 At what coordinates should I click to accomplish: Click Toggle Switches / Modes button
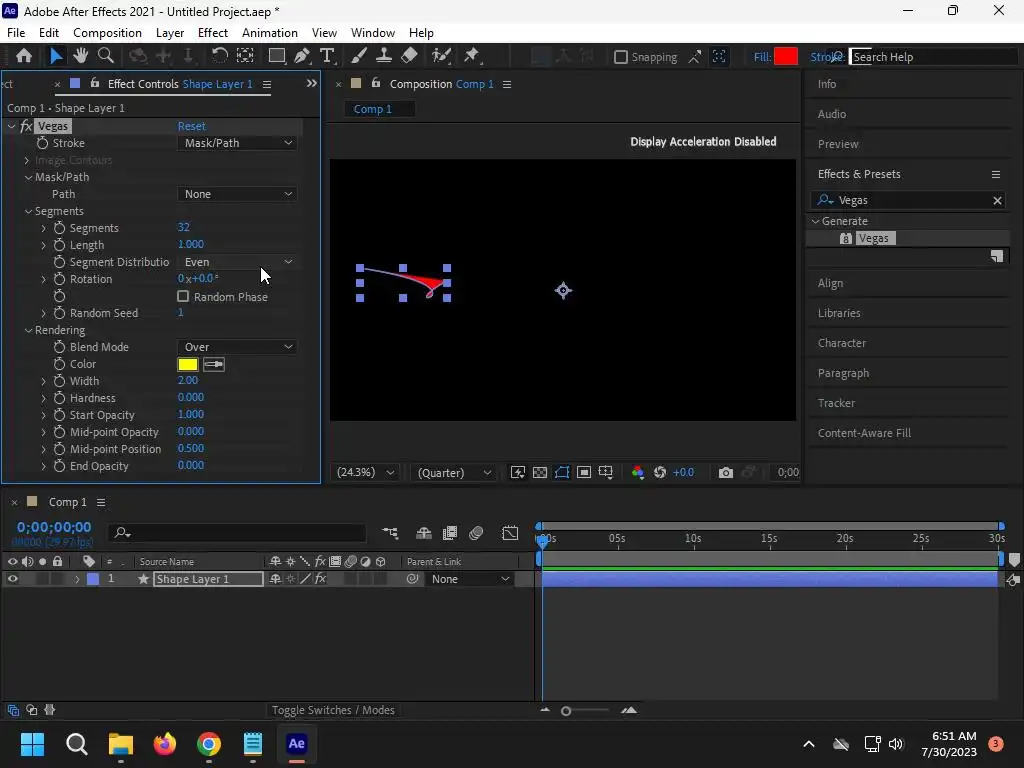(333, 710)
